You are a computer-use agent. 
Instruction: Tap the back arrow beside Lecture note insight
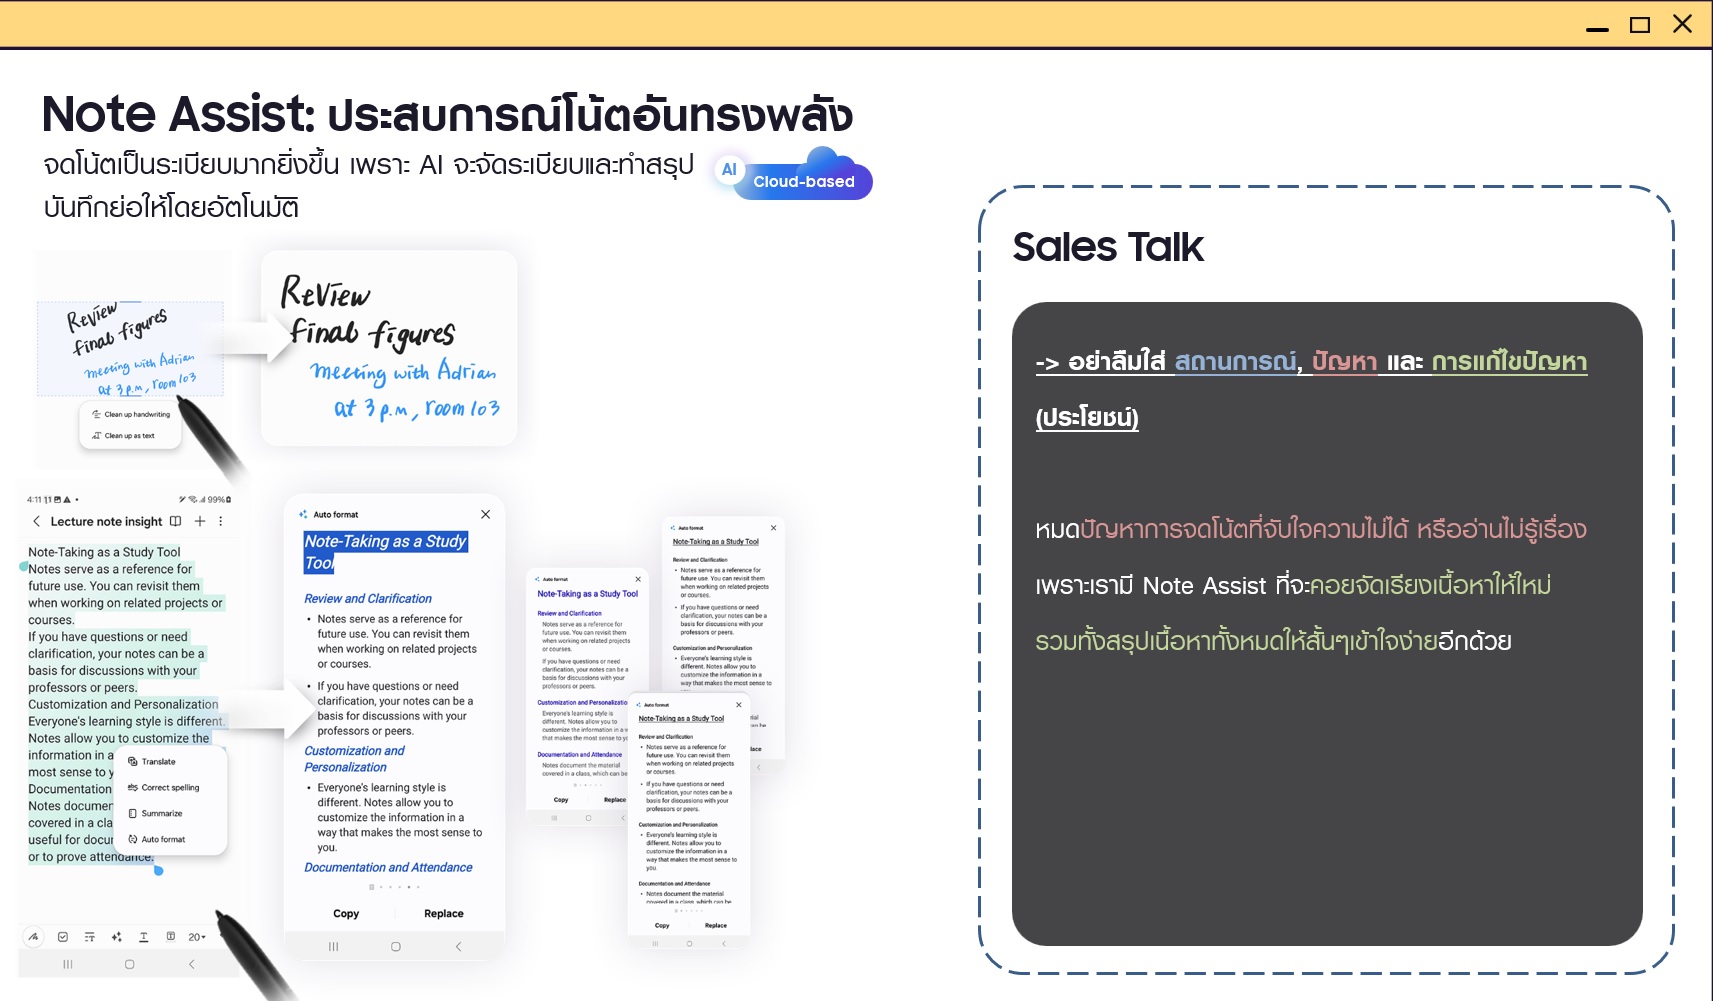tap(37, 521)
